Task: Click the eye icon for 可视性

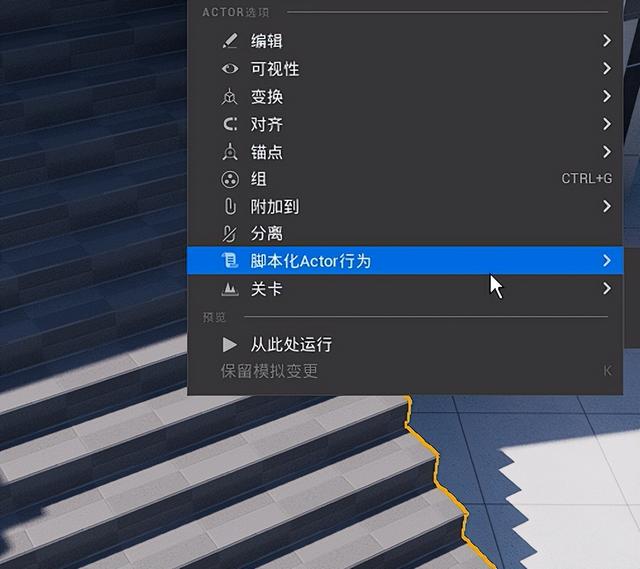Action: coord(230,69)
